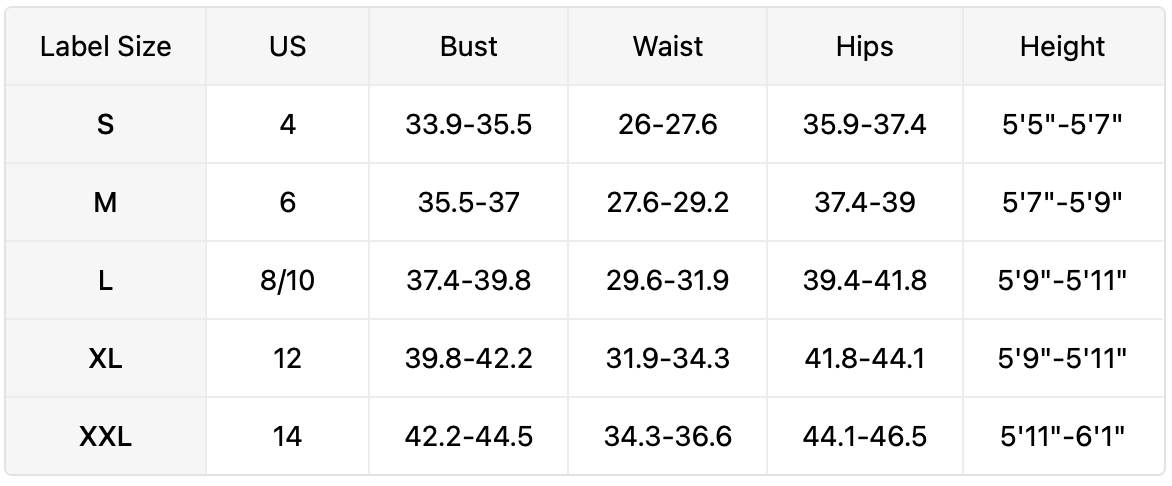
Task: Click bust measurement 33.9-35.5
Action: [x=468, y=125]
